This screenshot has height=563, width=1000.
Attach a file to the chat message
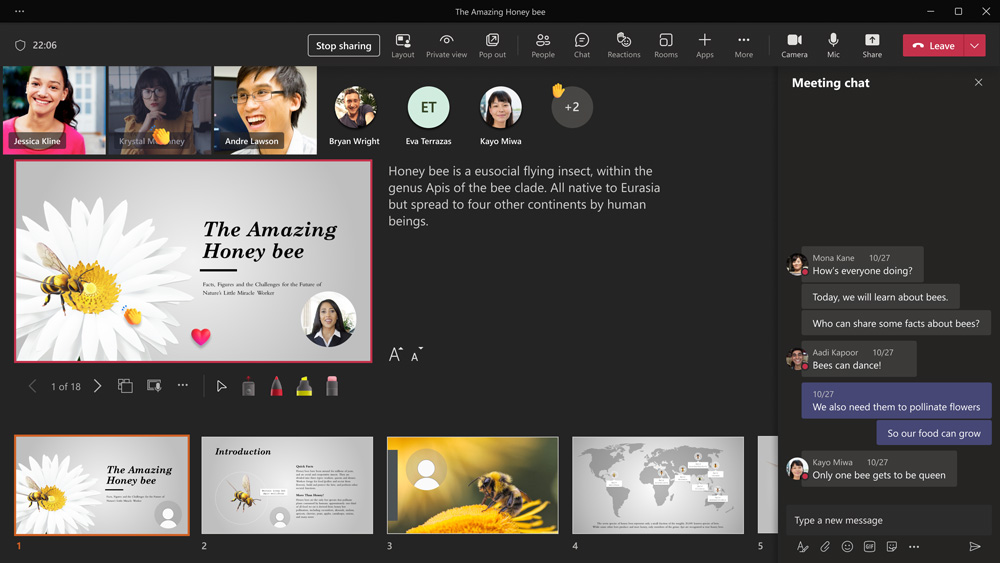coord(825,547)
